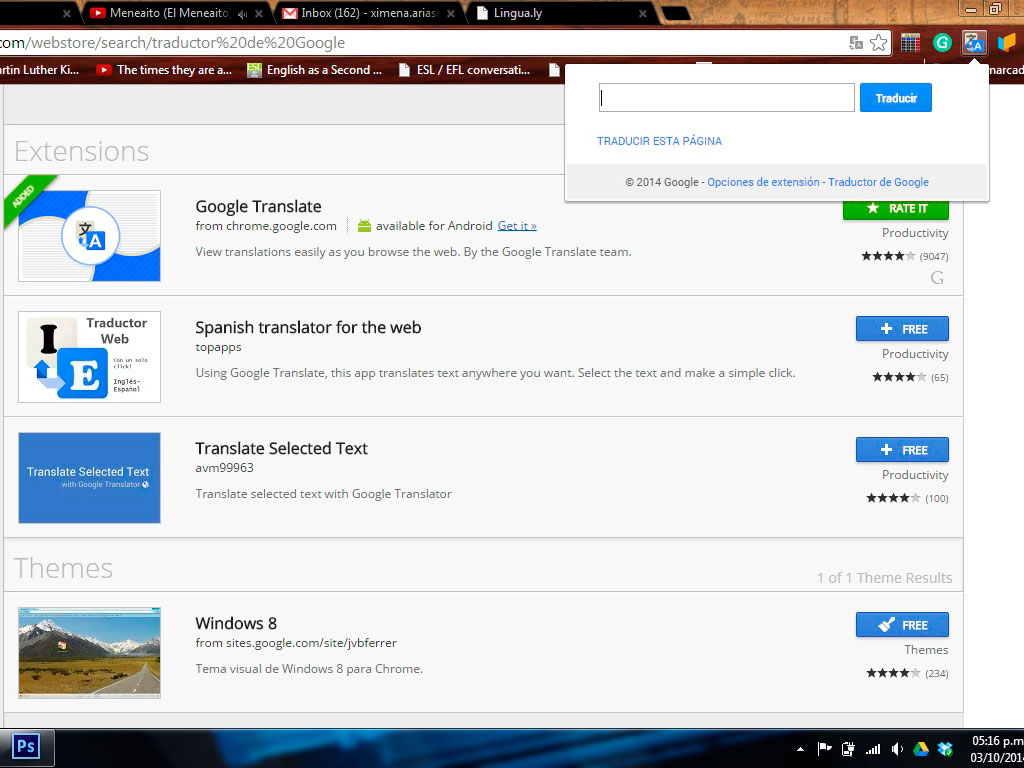The image size is (1024, 768).
Task: Open 'English as a Second...' bookmark
Action: [x=315, y=70]
